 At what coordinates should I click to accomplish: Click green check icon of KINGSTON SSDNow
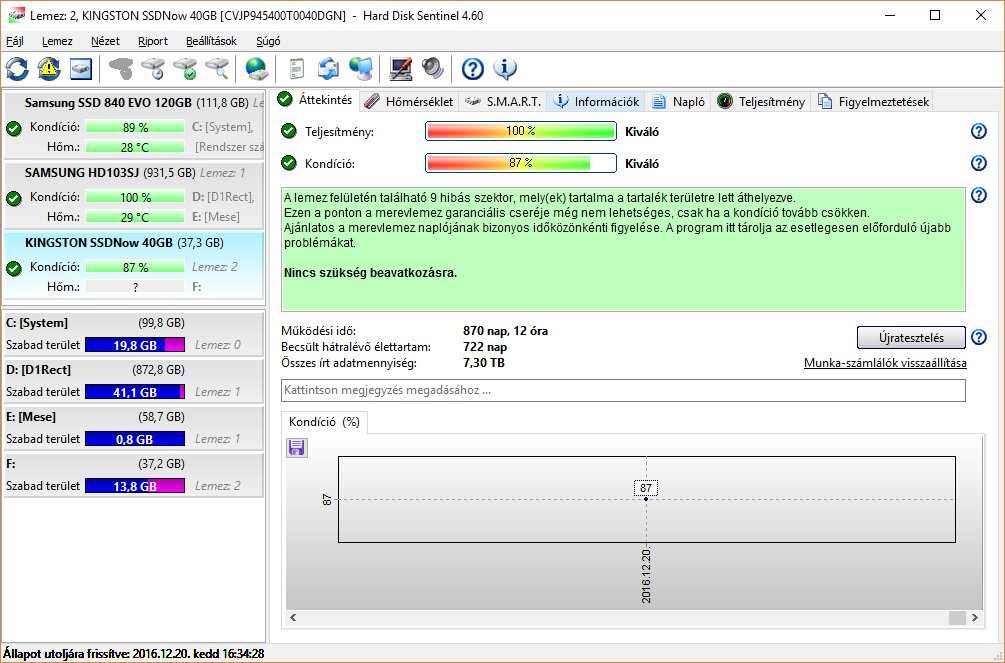14,268
